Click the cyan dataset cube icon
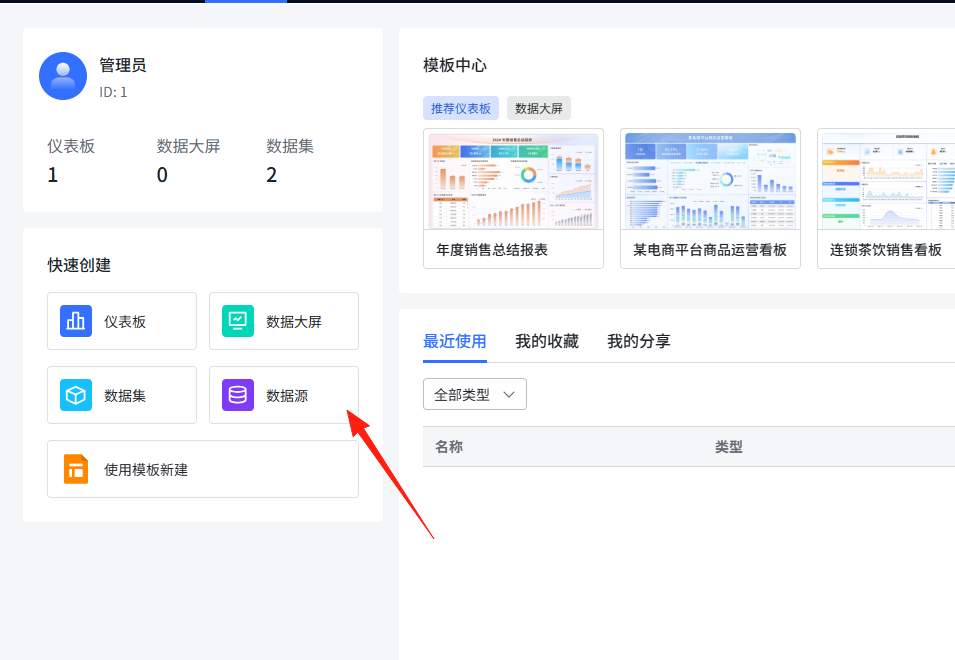This screenshot has width=955, height=660. coord(76,395)
